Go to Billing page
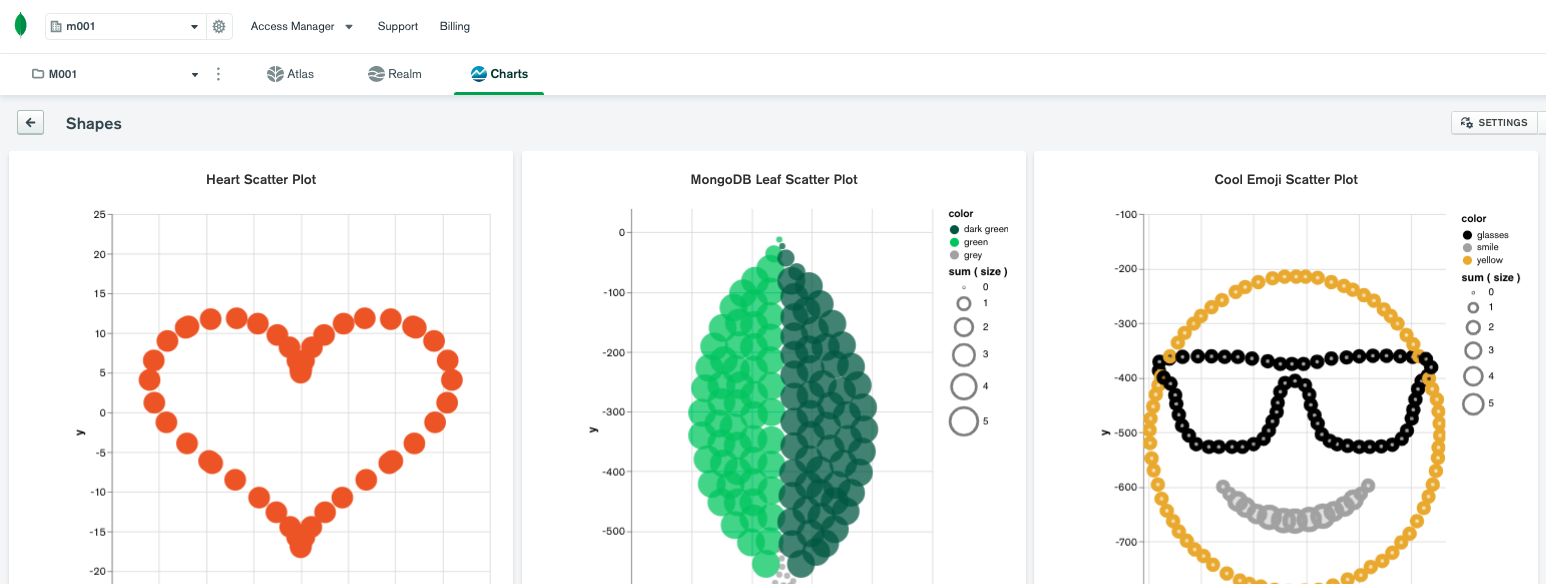 click(x=455, y=27)
